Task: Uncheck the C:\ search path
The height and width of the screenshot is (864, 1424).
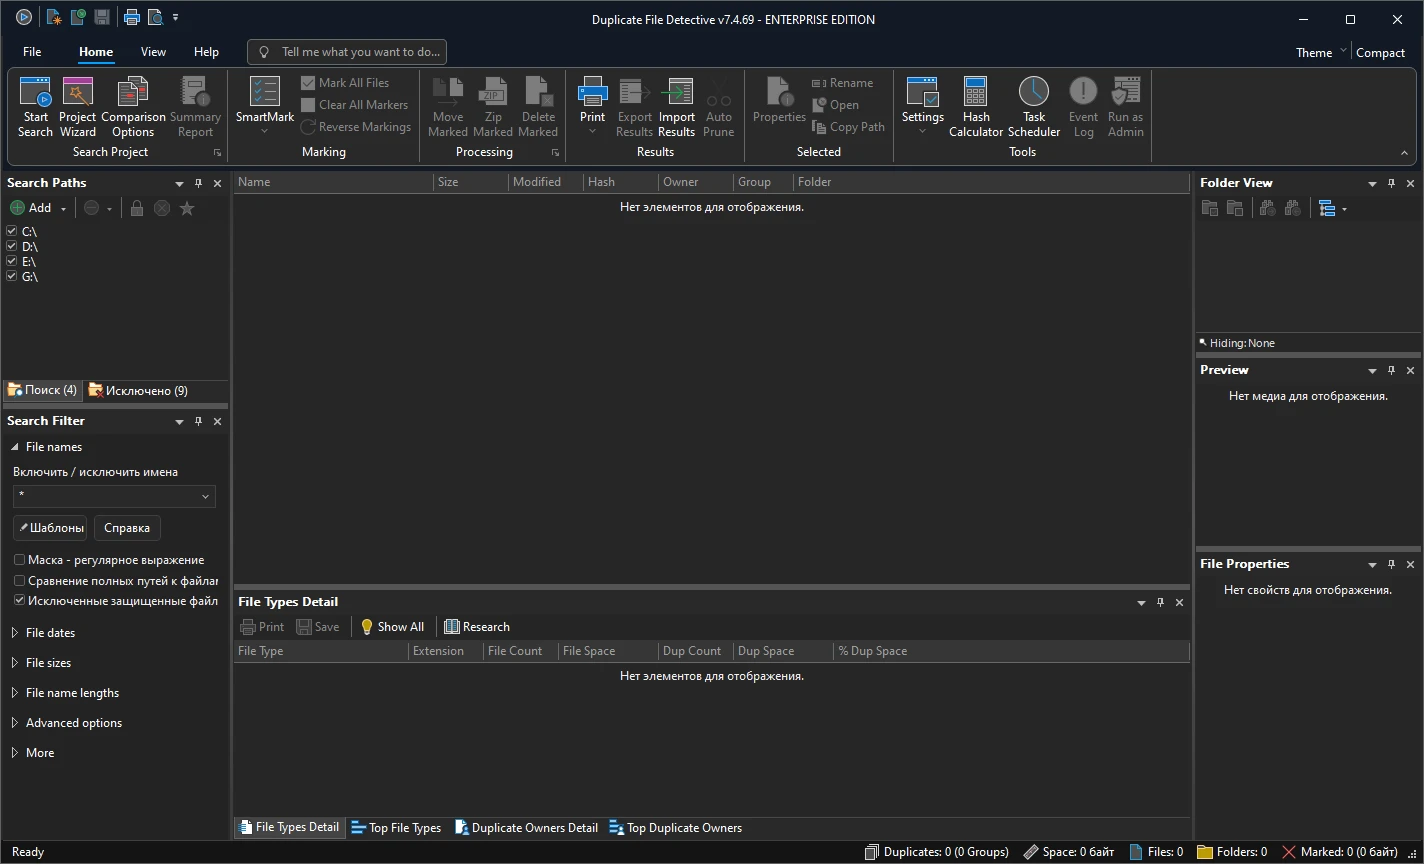Action: point(12,231)
